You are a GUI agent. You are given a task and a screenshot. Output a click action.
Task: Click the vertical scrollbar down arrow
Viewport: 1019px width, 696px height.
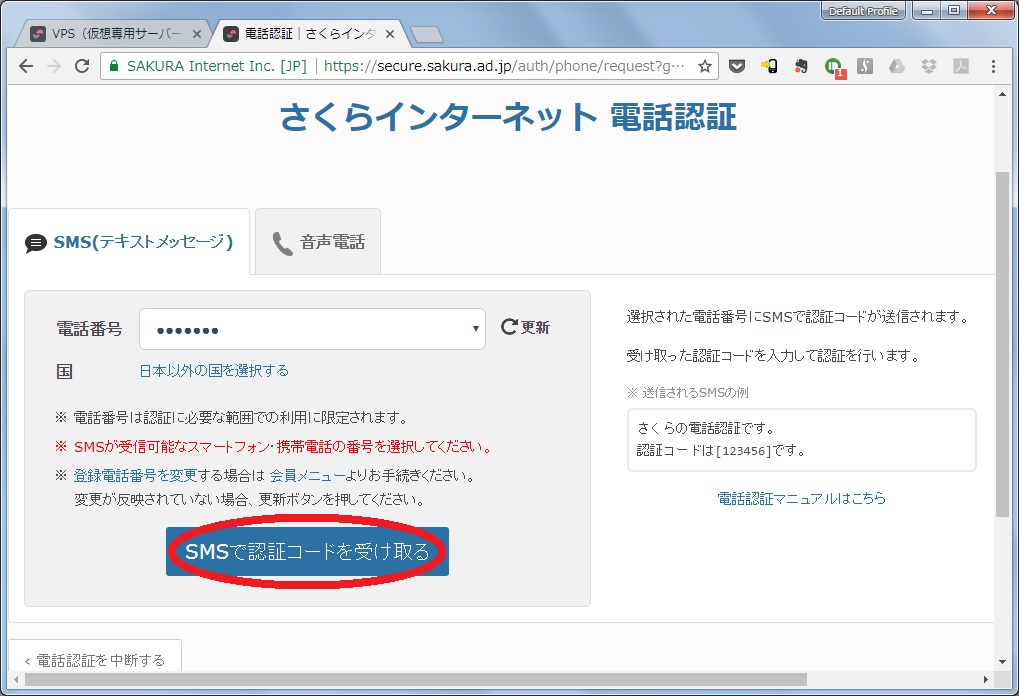click(x=1002, y=663)
